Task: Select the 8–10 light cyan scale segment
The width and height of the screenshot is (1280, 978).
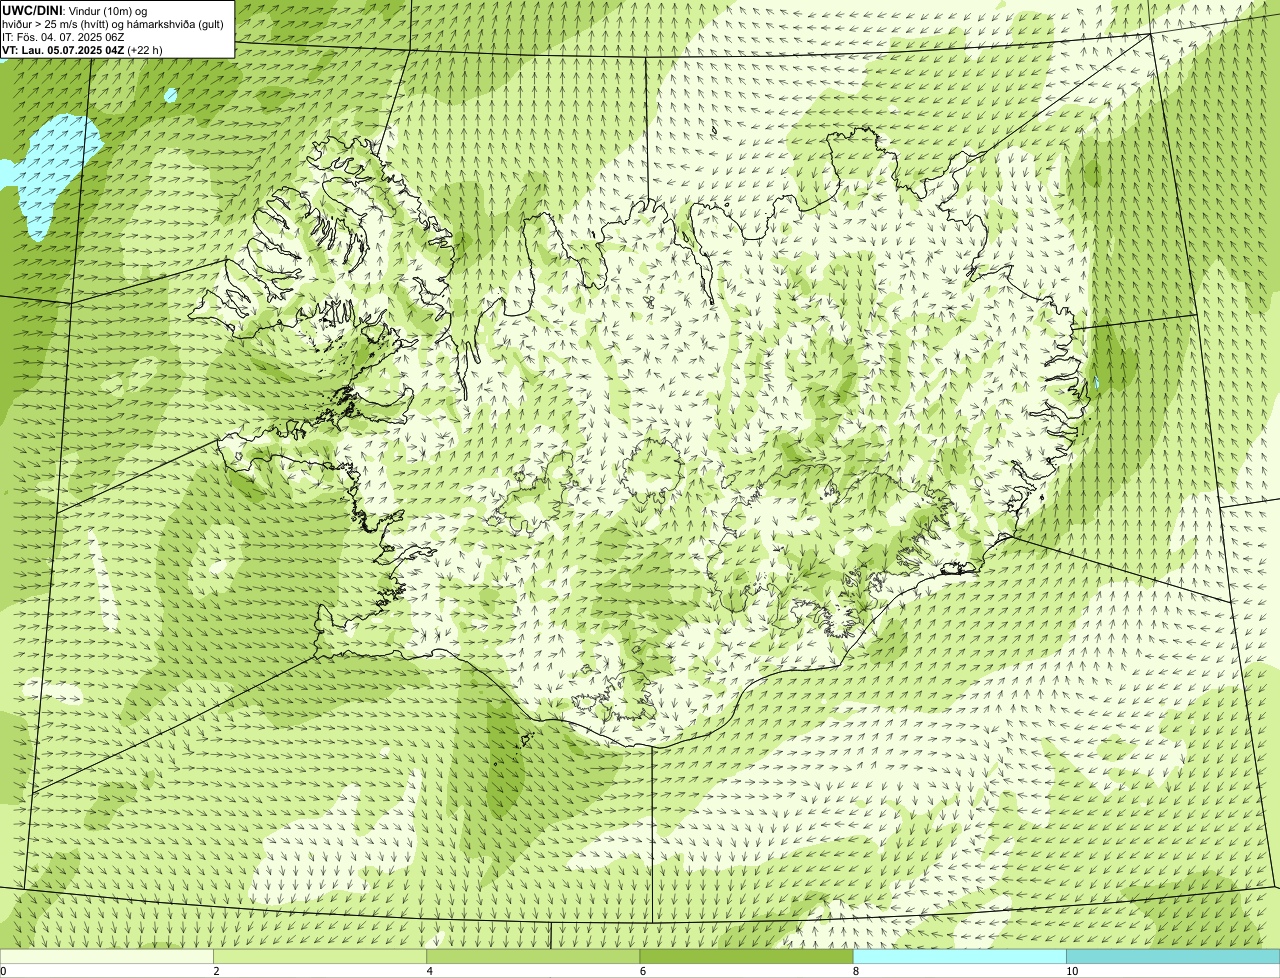Action: (960, 956)
